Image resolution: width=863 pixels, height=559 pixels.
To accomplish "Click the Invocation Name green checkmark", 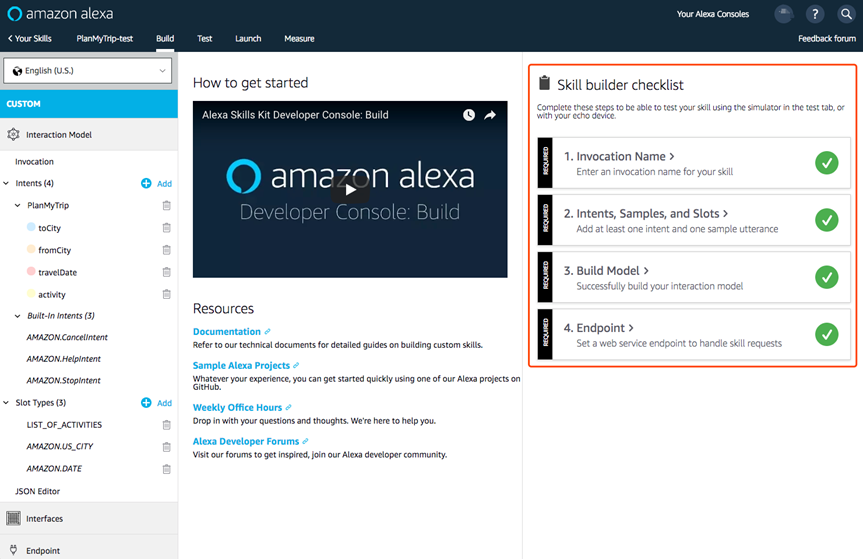I will click(x=826, y=163).
